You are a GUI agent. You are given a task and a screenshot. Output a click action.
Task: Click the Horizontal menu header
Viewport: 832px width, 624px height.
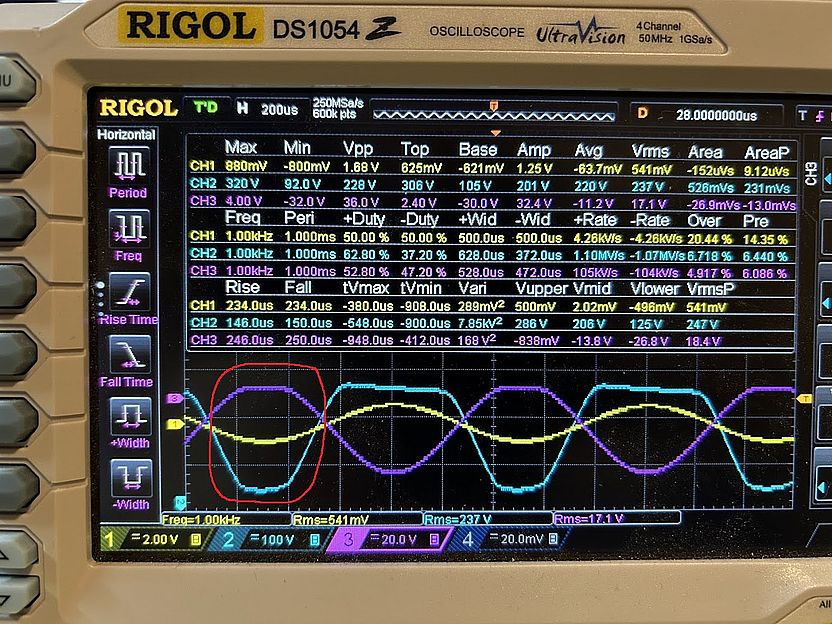[x=126, y=135]
